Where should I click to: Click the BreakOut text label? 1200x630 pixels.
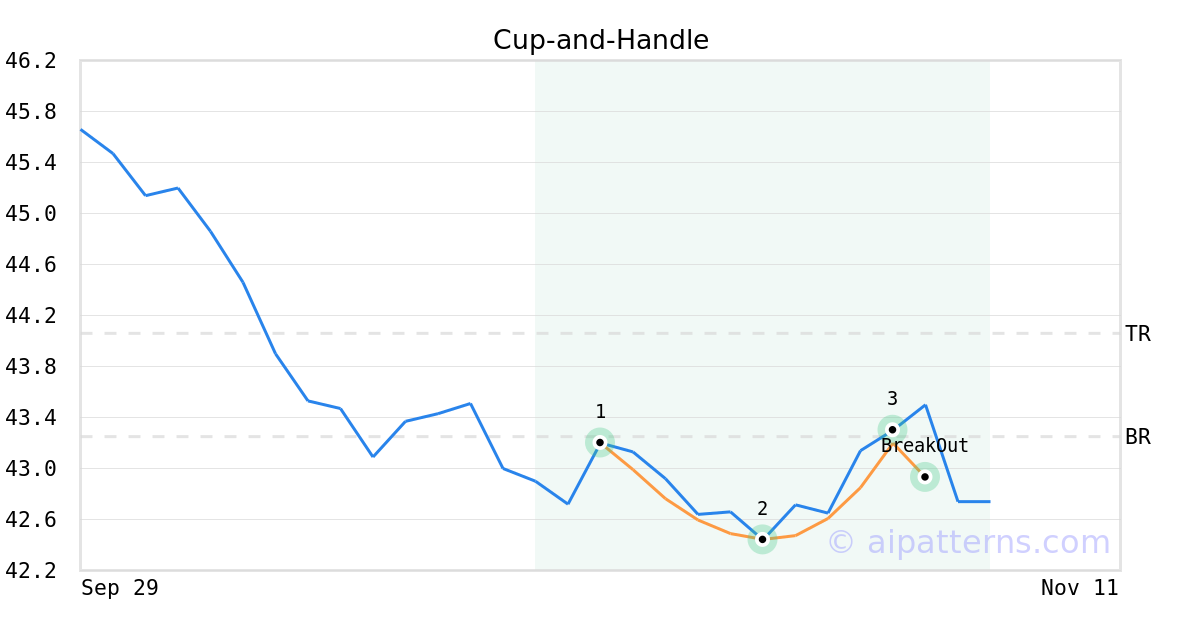click(x=924, y=446)
